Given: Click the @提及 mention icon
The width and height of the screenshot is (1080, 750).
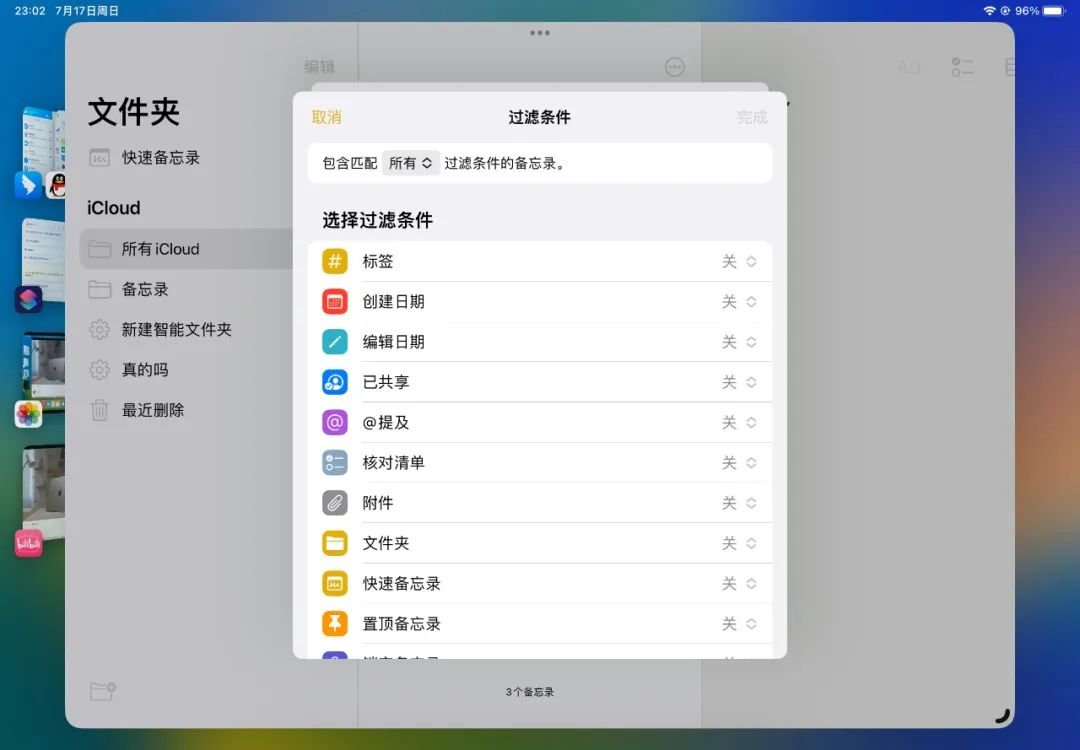Looking at the screenshot, I should pyautogui.click(x=334, y=422).
